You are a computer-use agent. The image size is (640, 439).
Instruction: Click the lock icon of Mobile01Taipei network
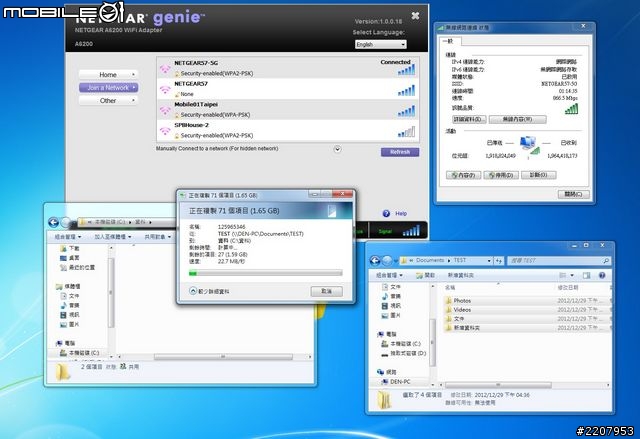[177, 115]
